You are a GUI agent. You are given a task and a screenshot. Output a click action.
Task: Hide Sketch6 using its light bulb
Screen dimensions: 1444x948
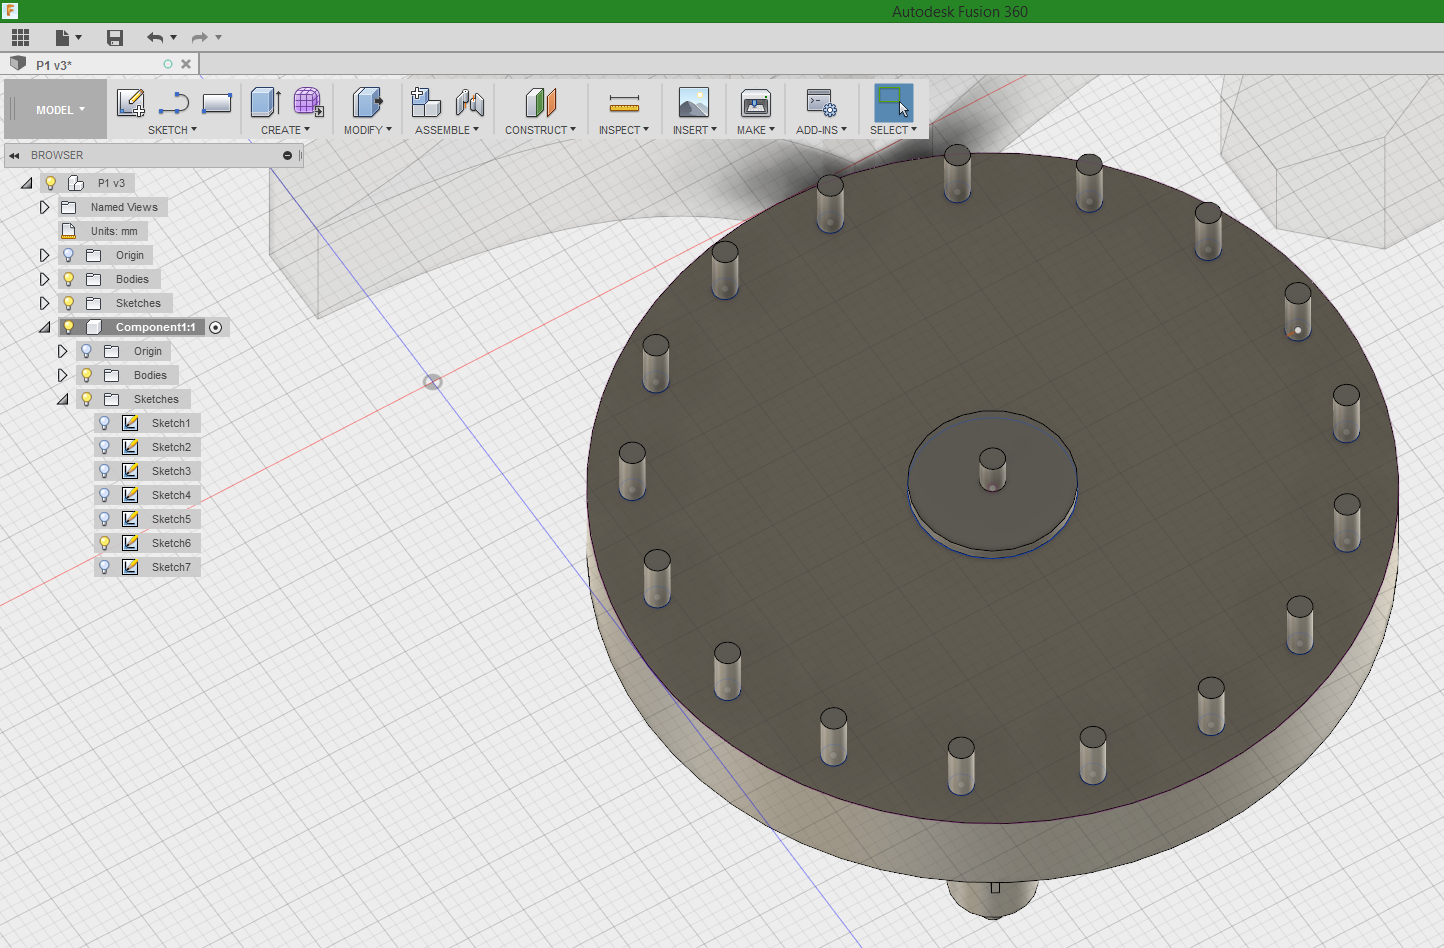(x=104, y=543)
